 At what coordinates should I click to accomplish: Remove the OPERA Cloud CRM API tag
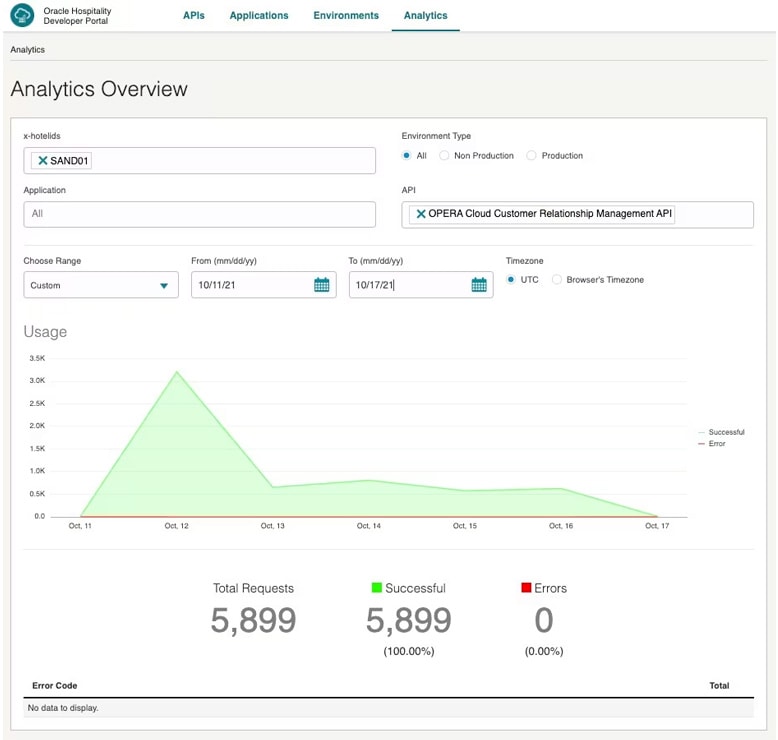421,214
